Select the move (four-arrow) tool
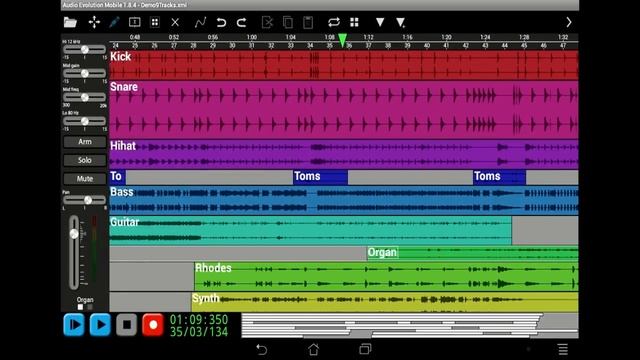This screenshot has height=360, width=640. (94, 22)
